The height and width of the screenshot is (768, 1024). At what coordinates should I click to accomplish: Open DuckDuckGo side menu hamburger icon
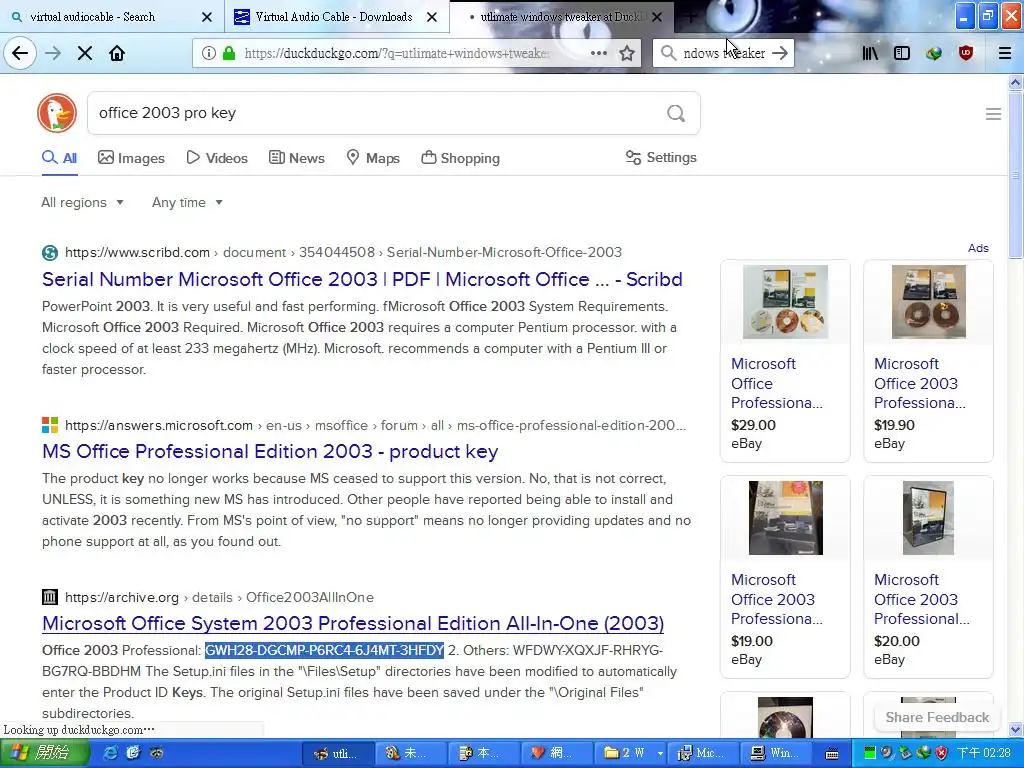pyautogui.click(x=993, y=114)
